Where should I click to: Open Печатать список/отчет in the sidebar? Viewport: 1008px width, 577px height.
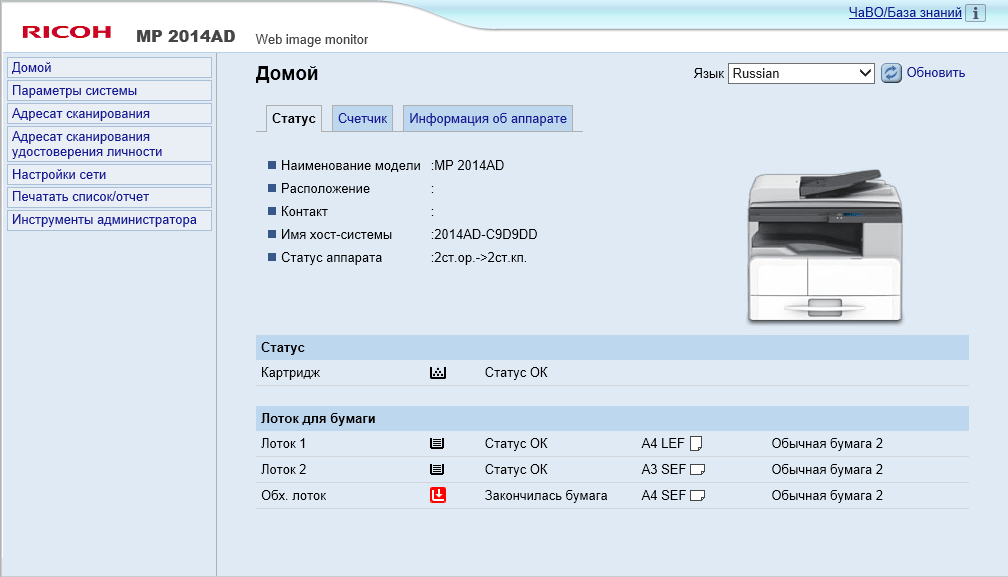[x=109, y=197]
